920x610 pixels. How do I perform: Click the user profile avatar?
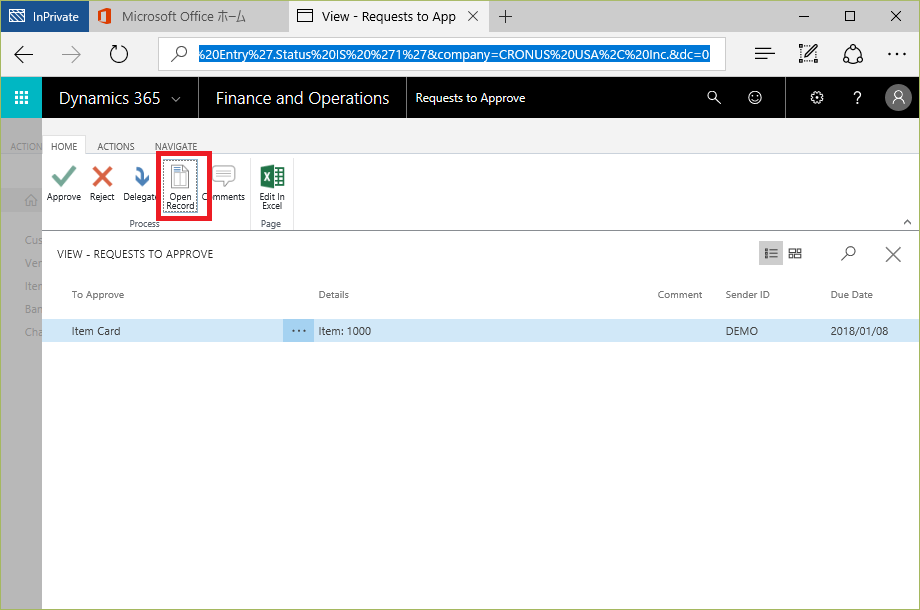pos(898,97)
